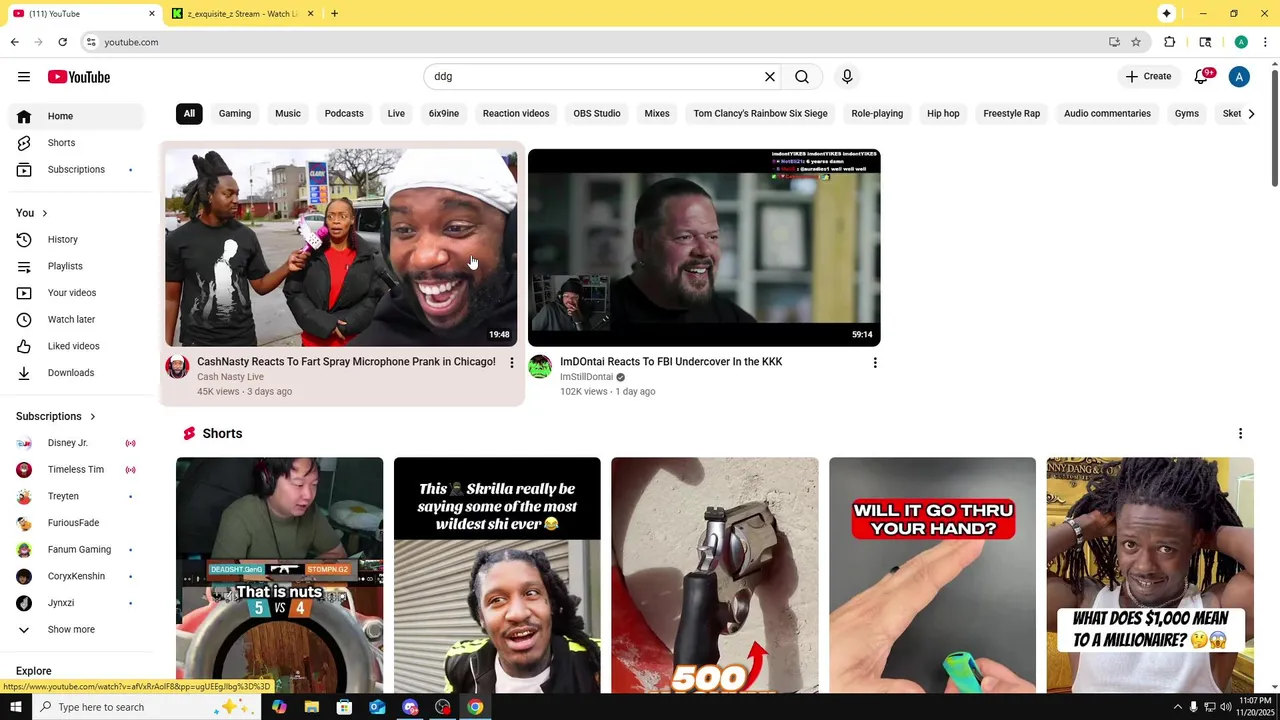Image resolution: width=1280 pixels, height=720 pixels.
Task: Select the Hip hop chip
Action: coord(943,114)
